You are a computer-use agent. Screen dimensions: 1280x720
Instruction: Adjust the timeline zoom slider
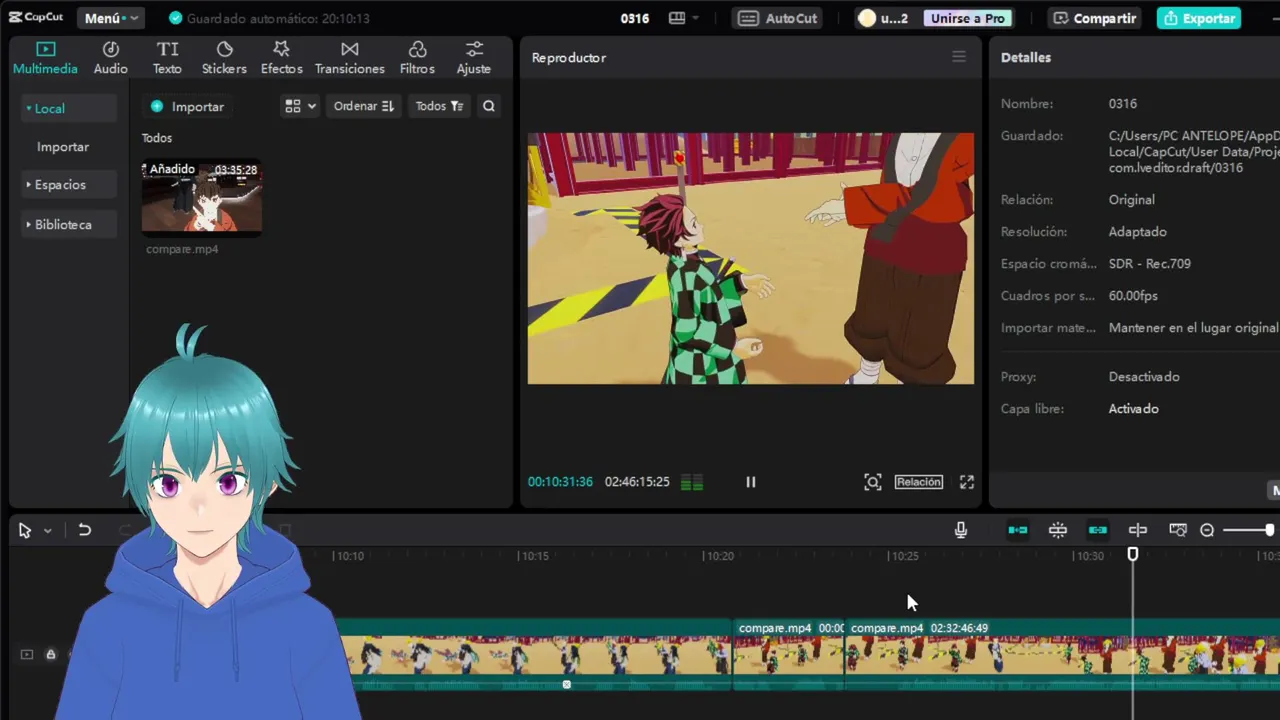tap(1248, 530)
